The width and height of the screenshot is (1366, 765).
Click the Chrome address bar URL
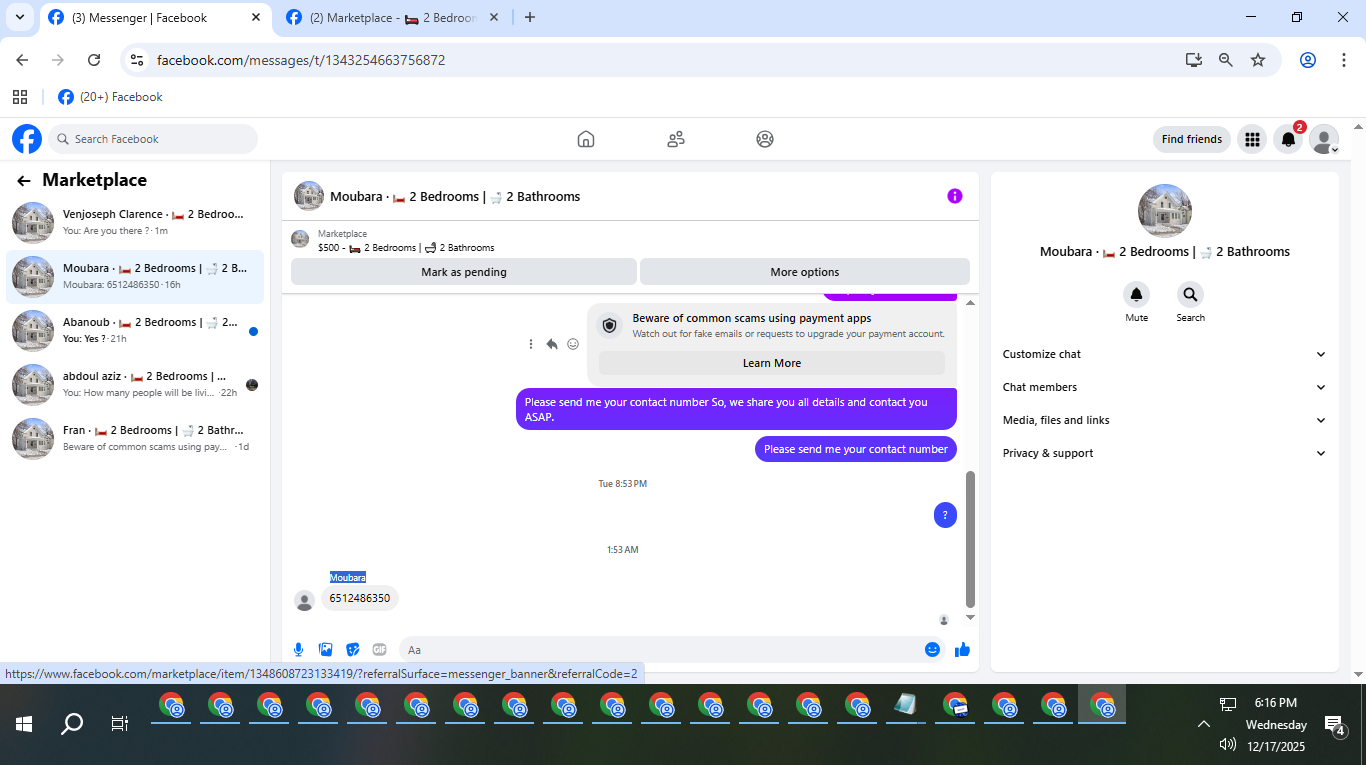pyautogui.click(x=301, y=60)
